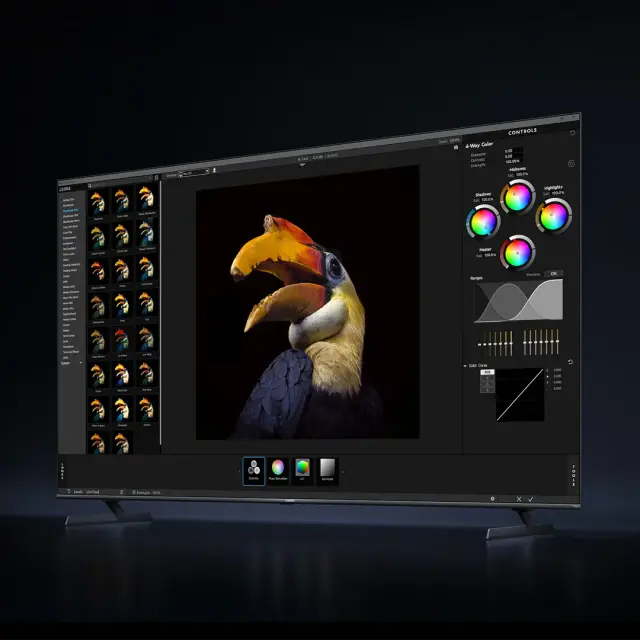Select the RGB channel button in Color Curve

(487, 373)
